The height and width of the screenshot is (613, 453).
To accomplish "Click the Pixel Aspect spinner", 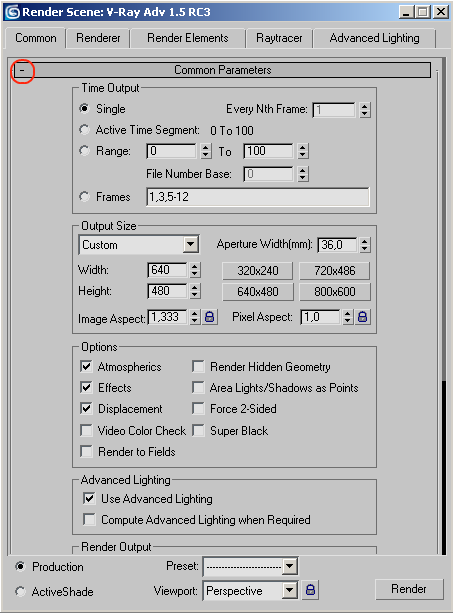I will (347, 317).
